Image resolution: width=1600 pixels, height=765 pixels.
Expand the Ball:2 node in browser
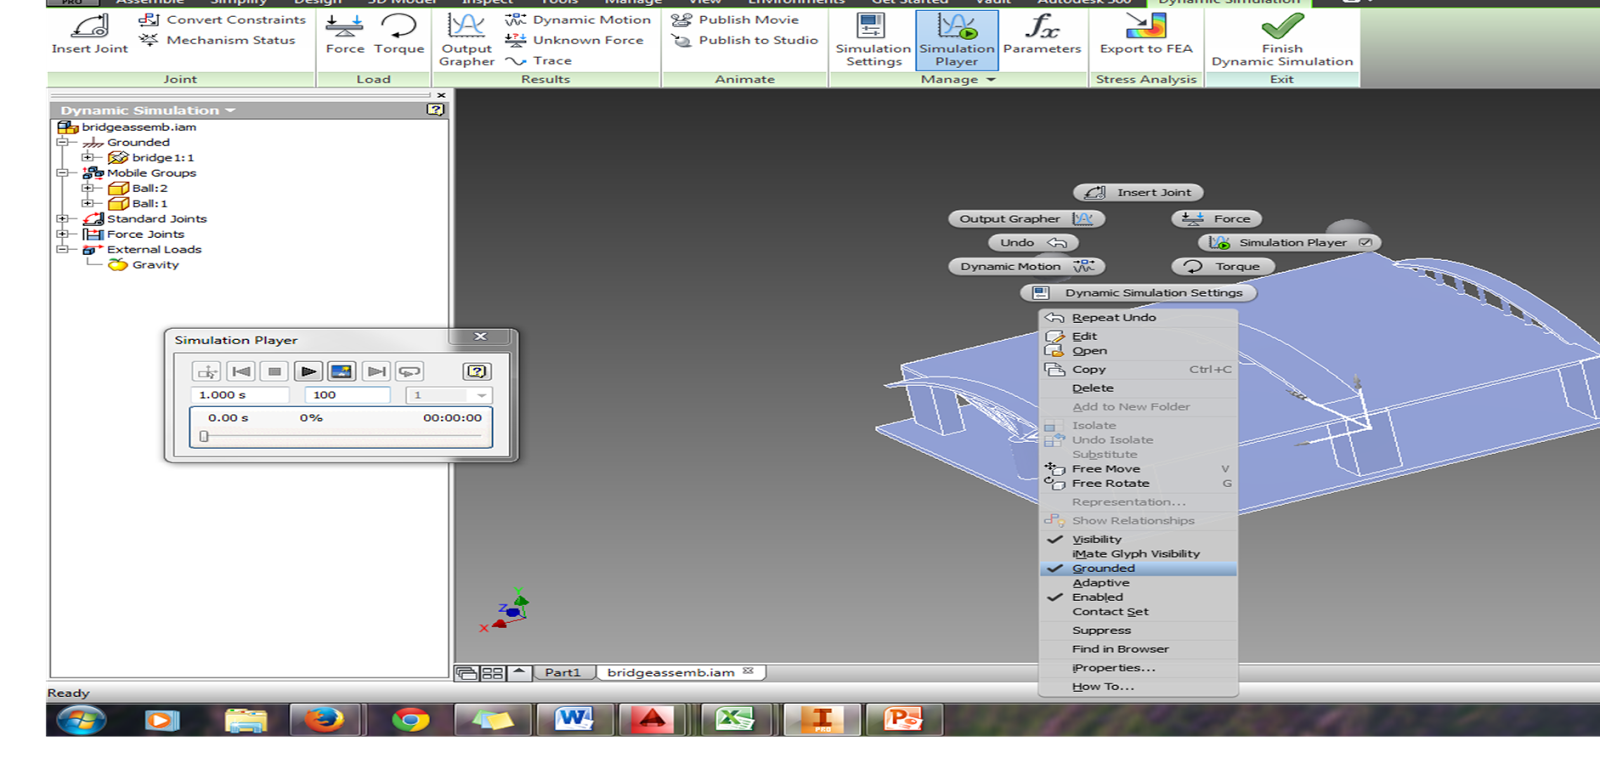[x=87, y=188]
